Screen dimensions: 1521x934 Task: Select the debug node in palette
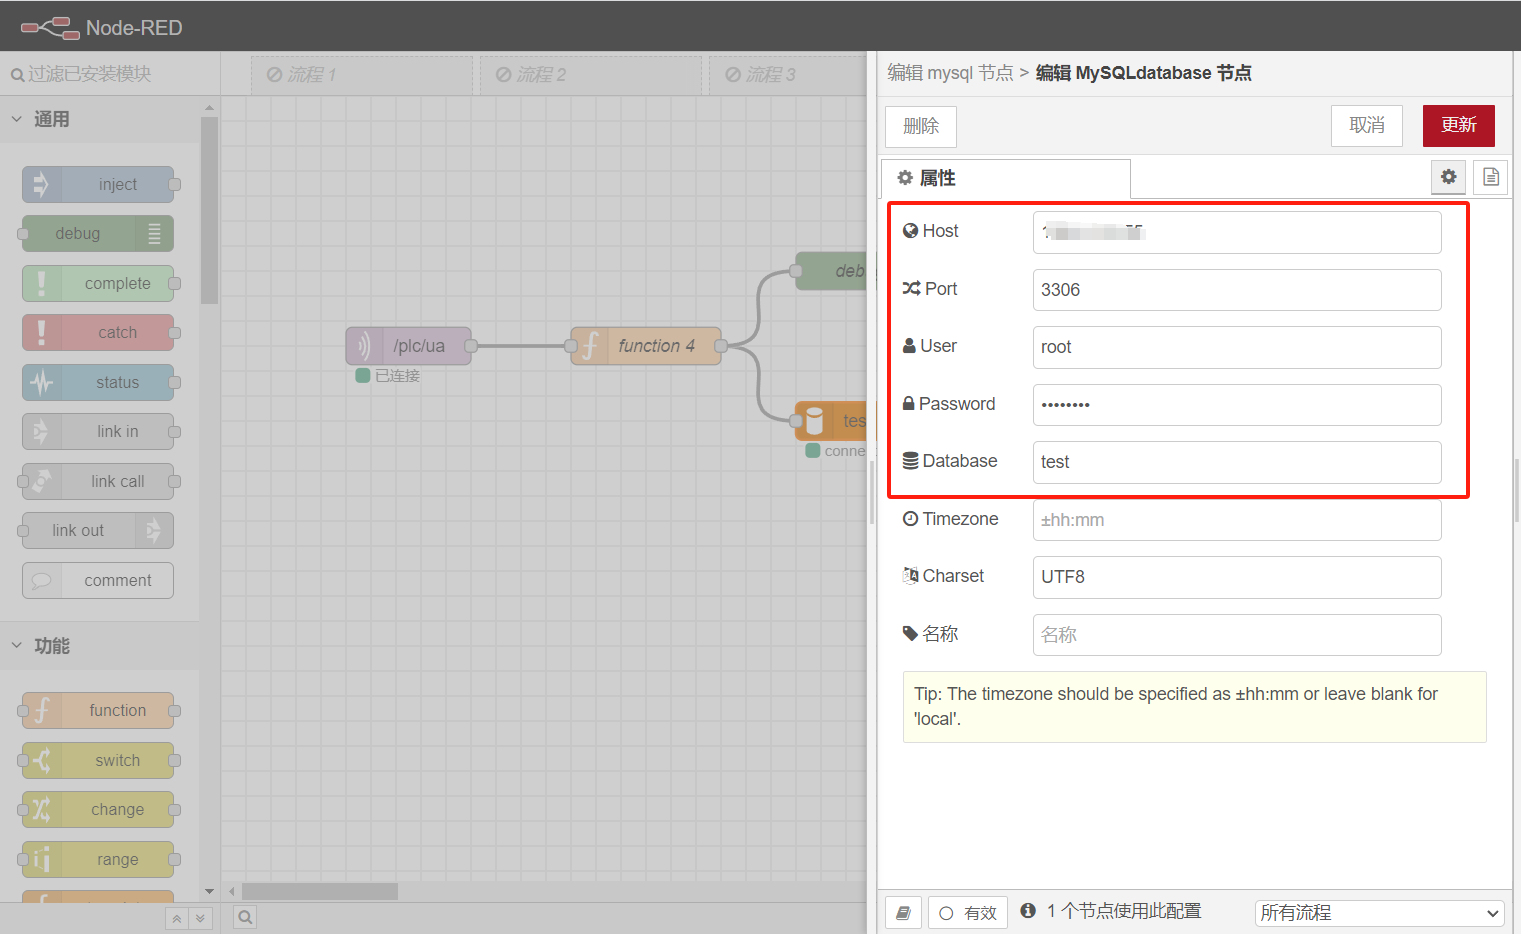(x=98, y=234)
